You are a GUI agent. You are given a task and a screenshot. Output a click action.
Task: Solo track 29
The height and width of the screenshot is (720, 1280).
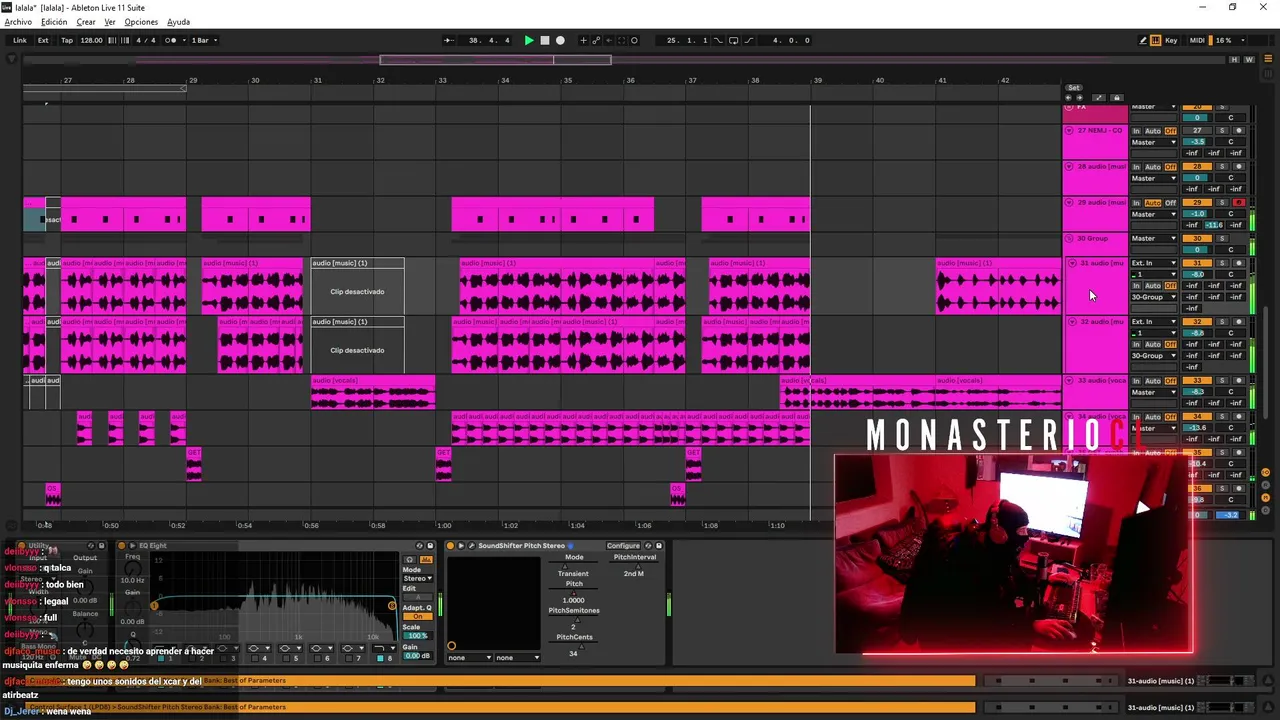[1222, 203]
